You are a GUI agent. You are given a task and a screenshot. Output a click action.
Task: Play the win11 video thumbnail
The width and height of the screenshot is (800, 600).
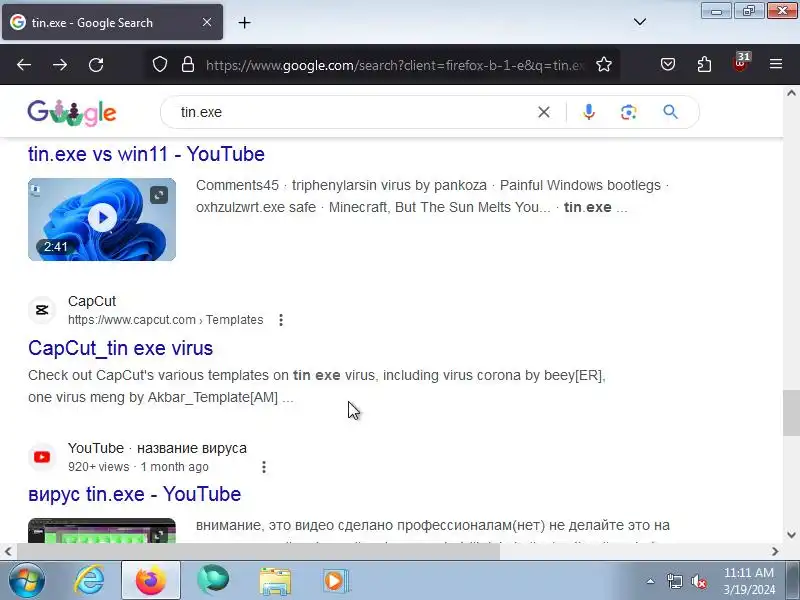coord(102,219)
